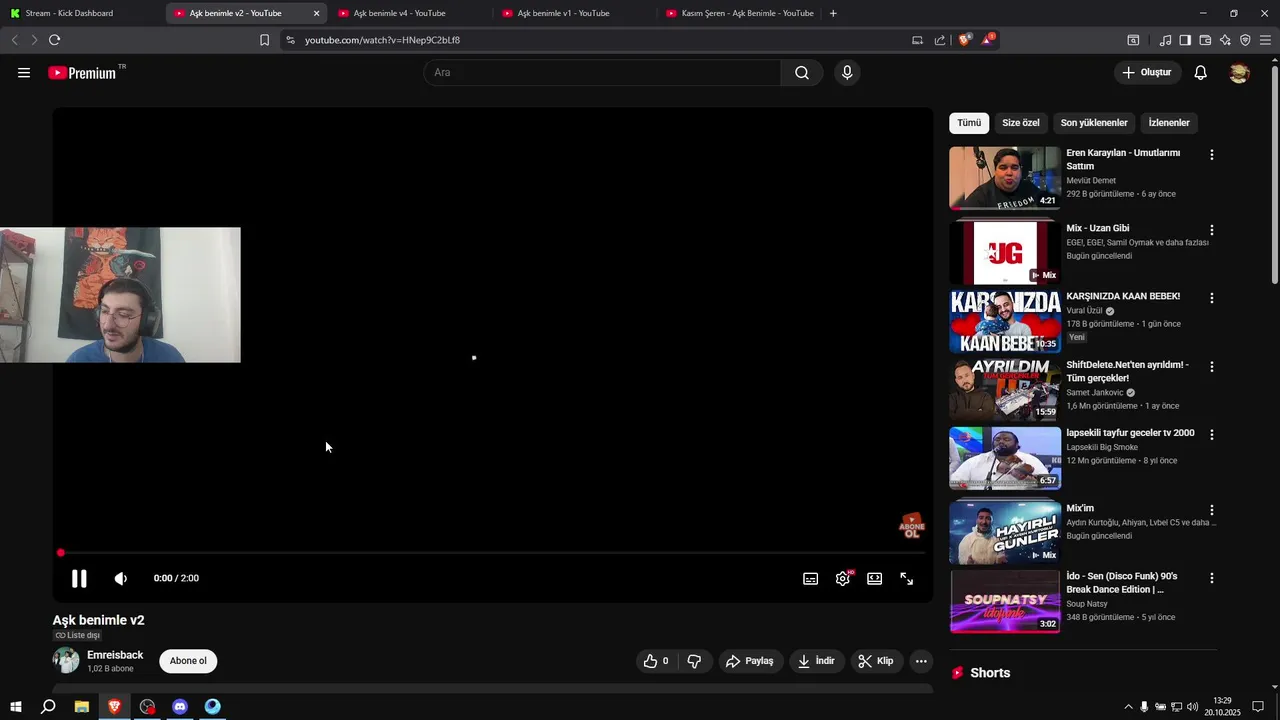Viewport: 1280px width, 720px height.
Task: Enter fullscreen mode in player
Action: pyautogui.click(x=907, y=578)
